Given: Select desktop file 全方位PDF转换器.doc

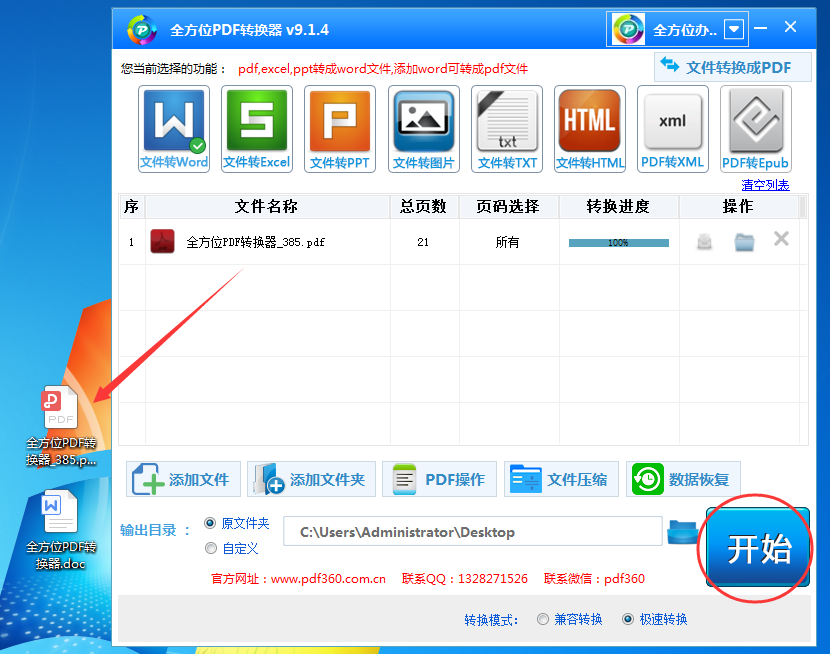Looking at the screenshot, I should tap(61, 530).
